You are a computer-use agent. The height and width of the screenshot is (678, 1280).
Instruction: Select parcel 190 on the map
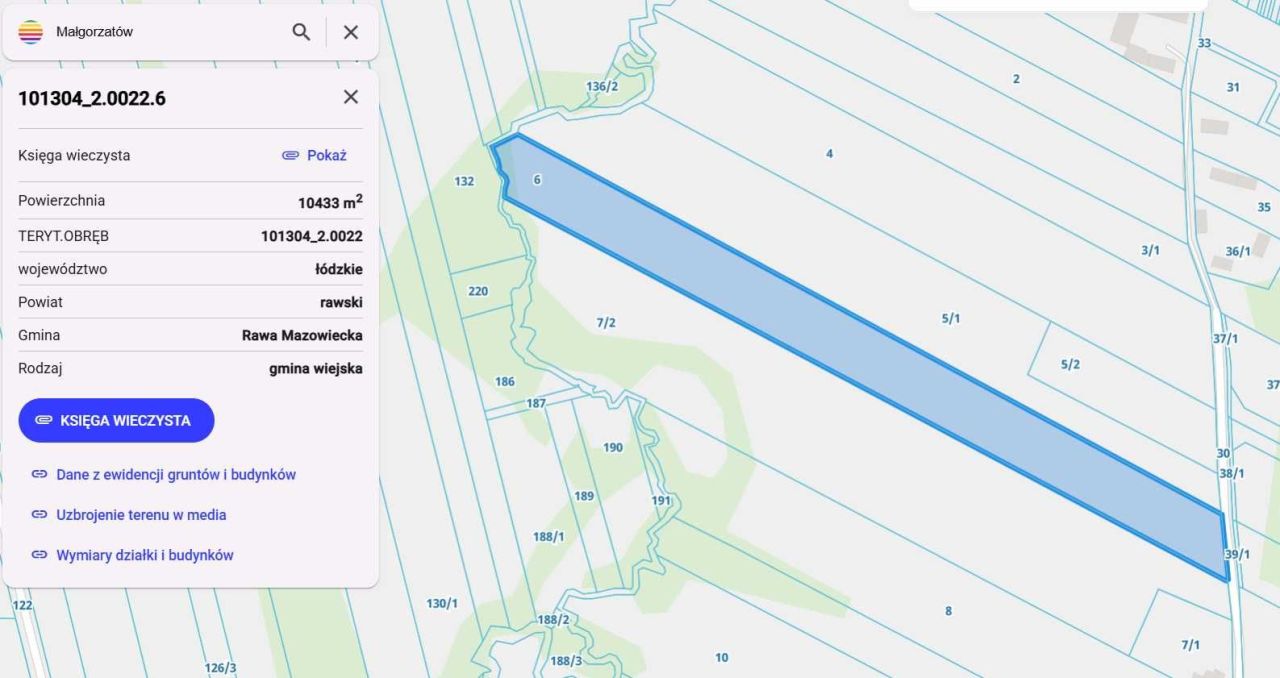pyautogui.click(x=613, y=447)
